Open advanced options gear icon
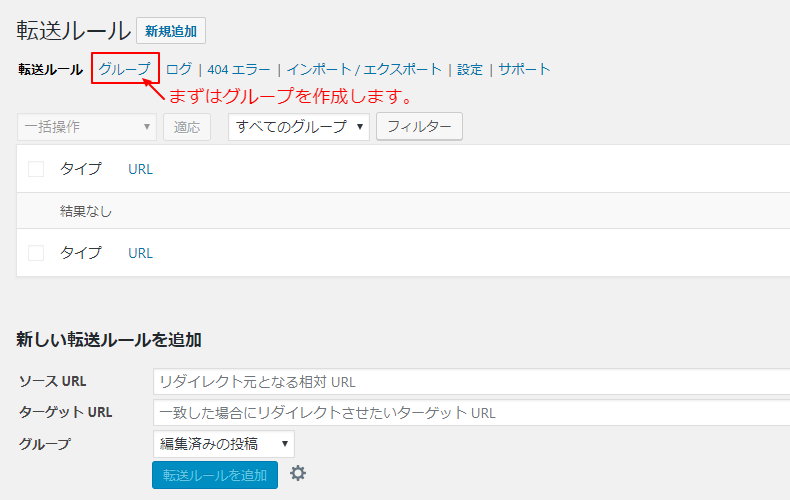Image resolution: width=790 pixels, height=500 pixels. (298, 473)
